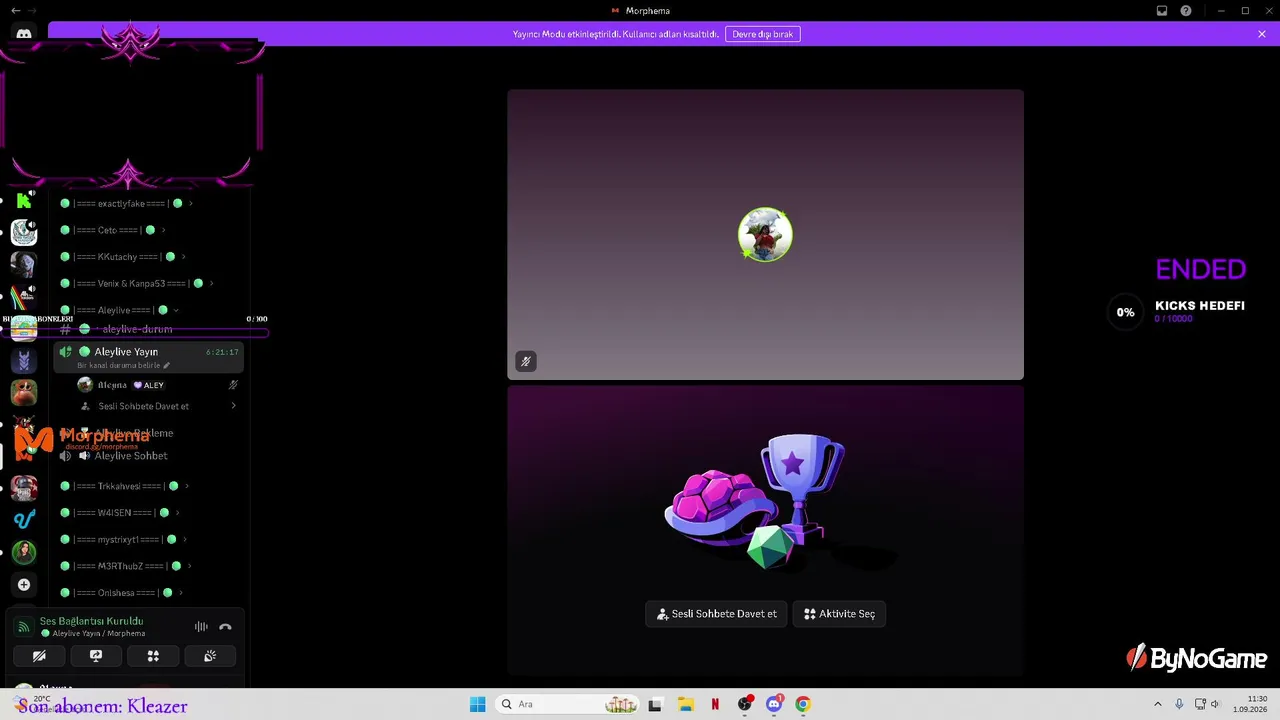Open network settings in system tray
This screenshot has width=1280, height=720.
tap(1199, 704)
